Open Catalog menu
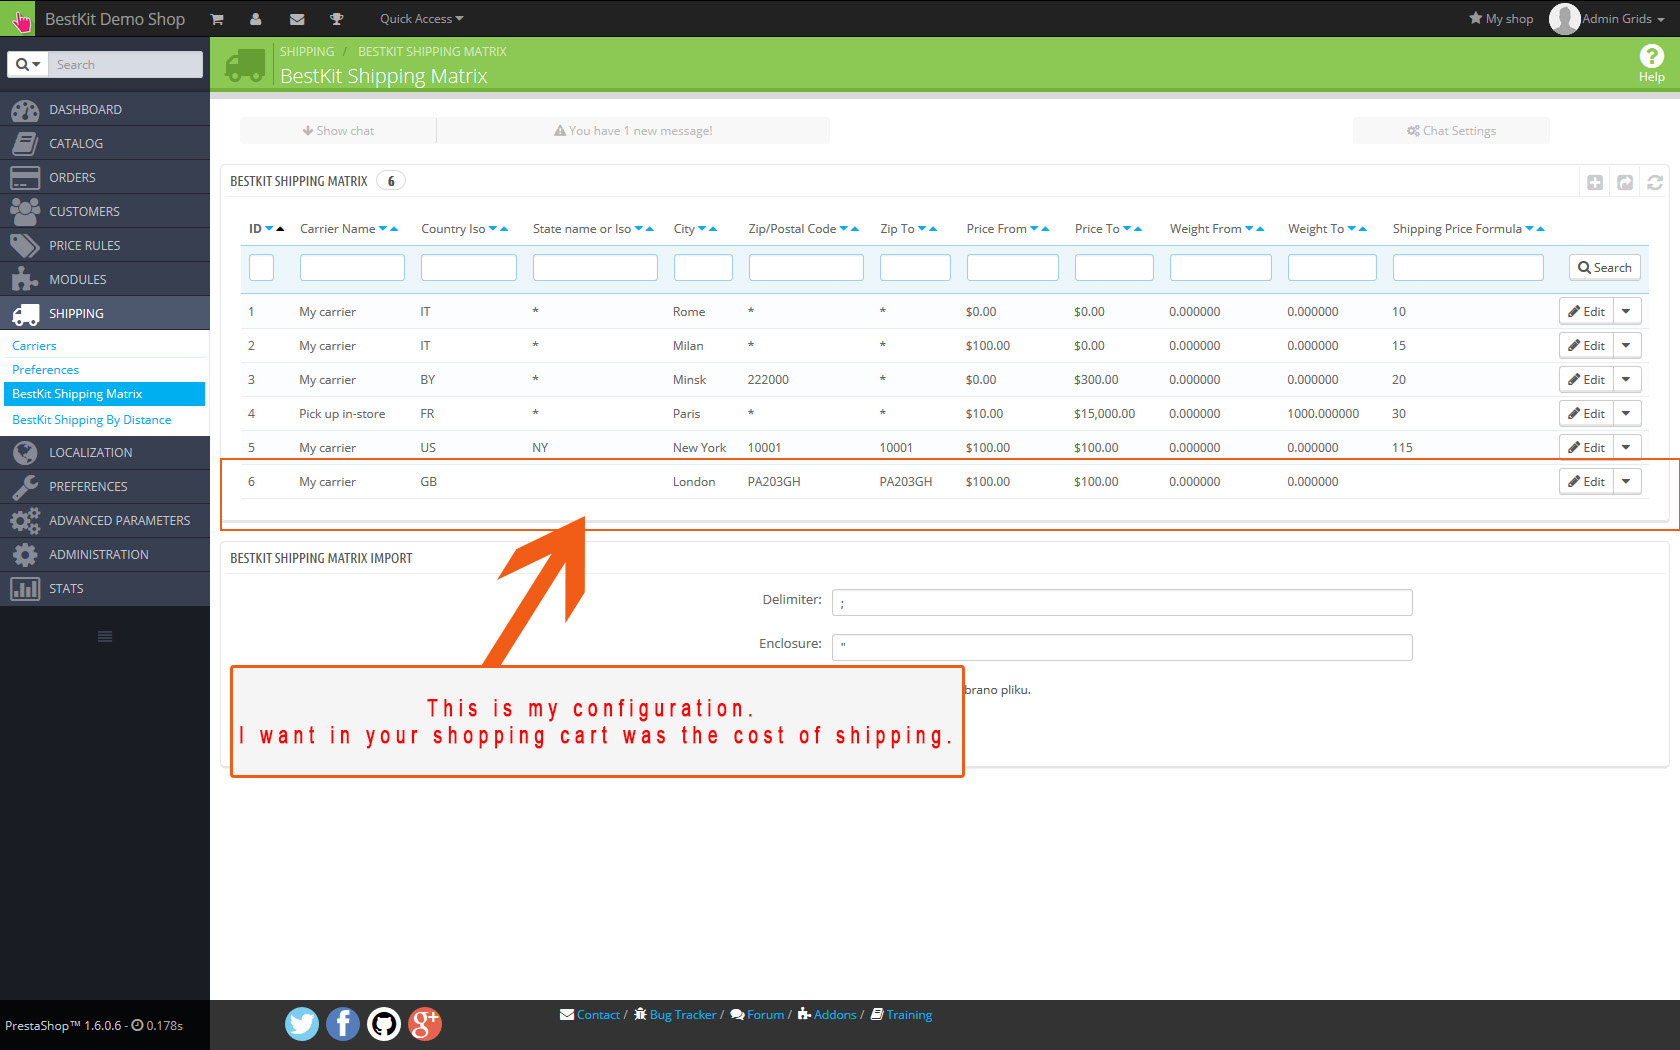Viewport: 1680px width, 1050px height. click(105, 143)
